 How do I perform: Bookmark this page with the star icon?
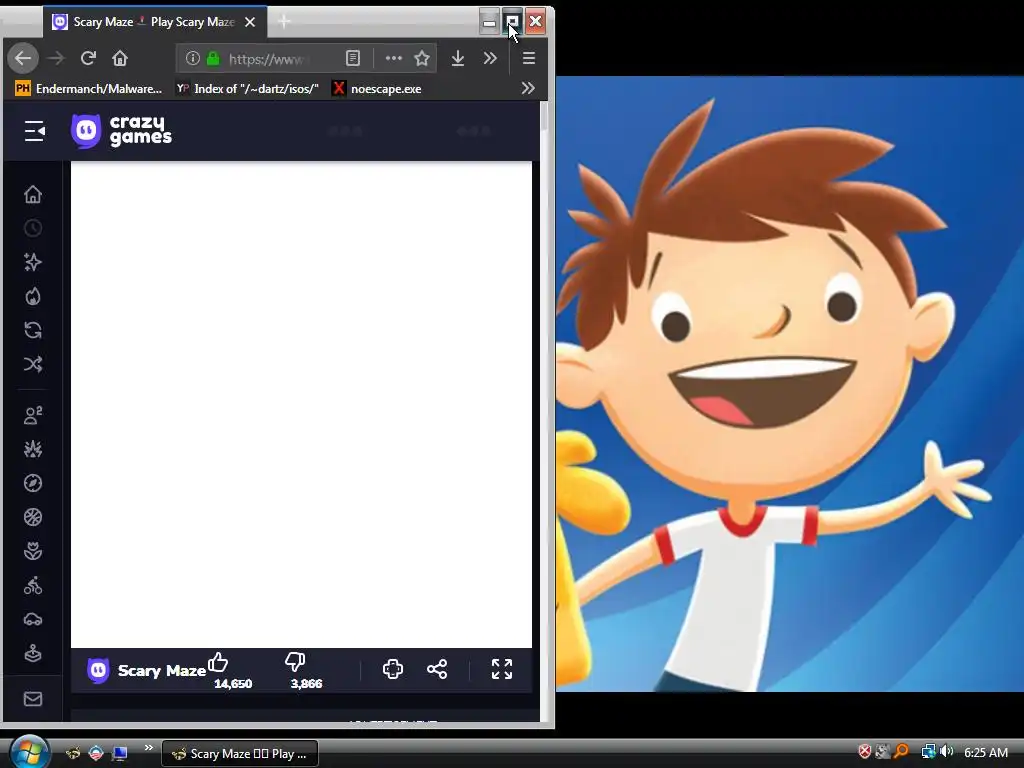[422, 58]
